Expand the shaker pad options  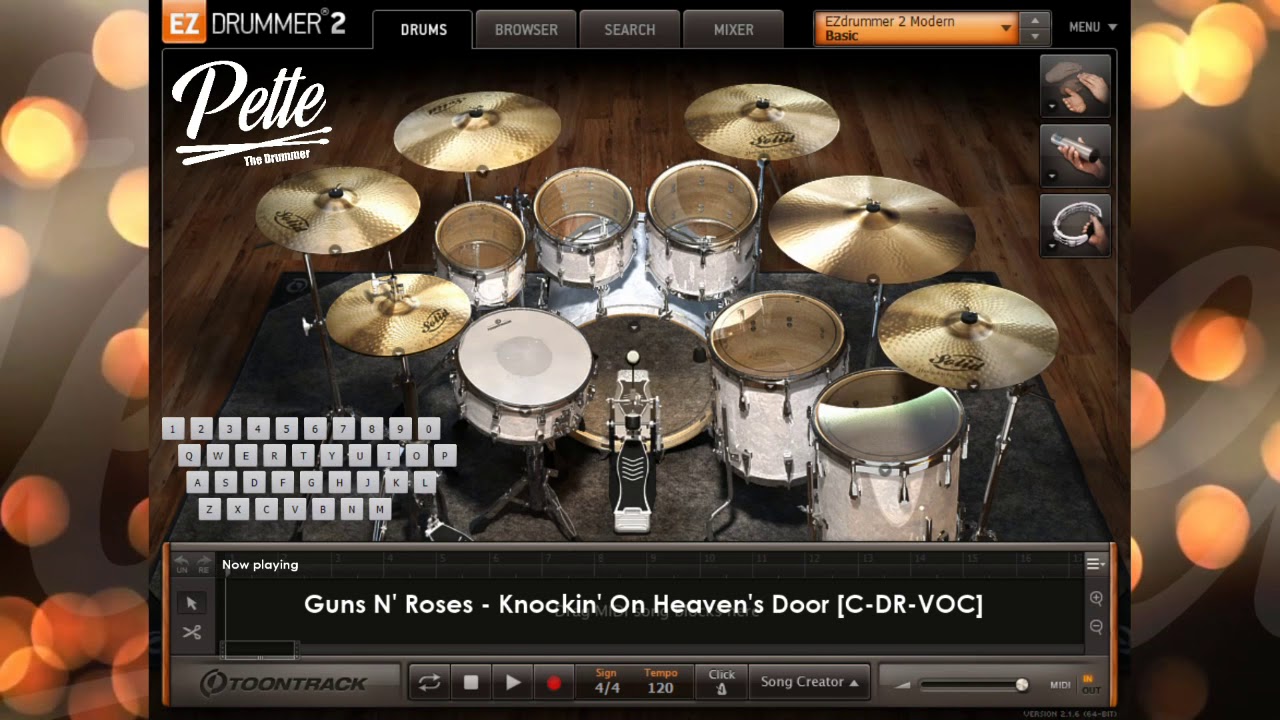click(x=1051, y=176)
